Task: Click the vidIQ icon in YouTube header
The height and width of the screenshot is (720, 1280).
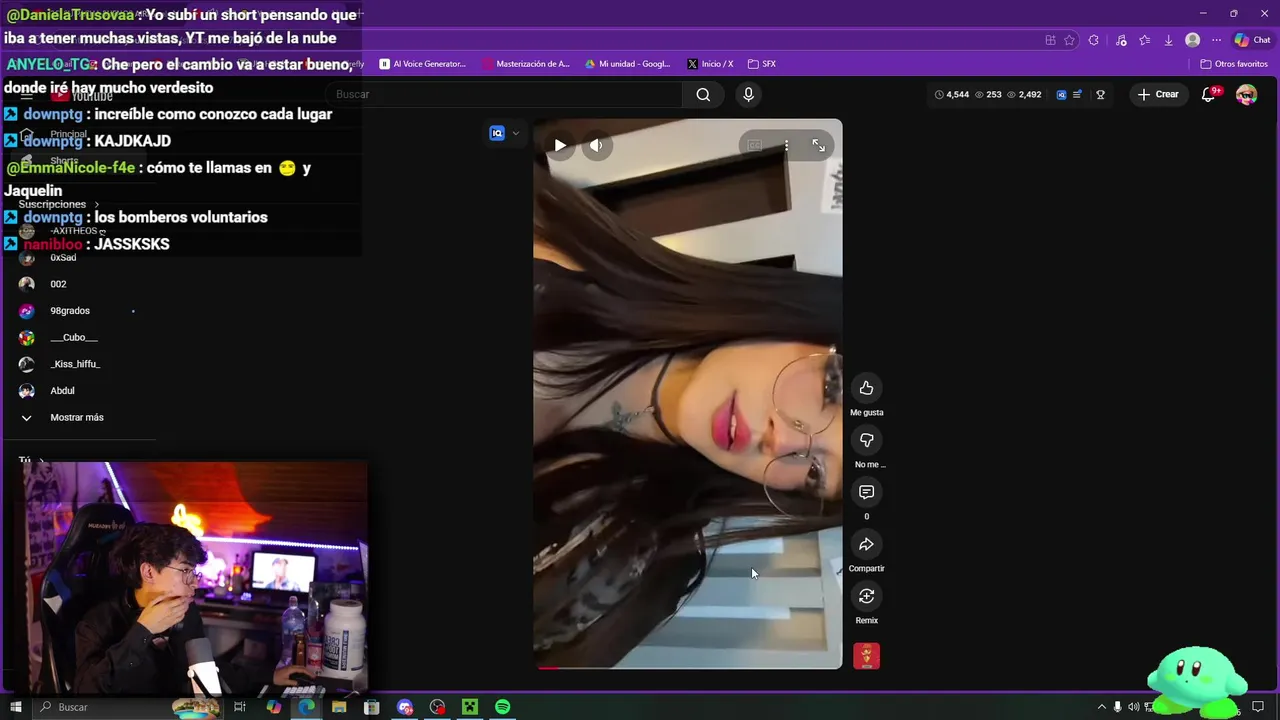Action: (1061, 95)
